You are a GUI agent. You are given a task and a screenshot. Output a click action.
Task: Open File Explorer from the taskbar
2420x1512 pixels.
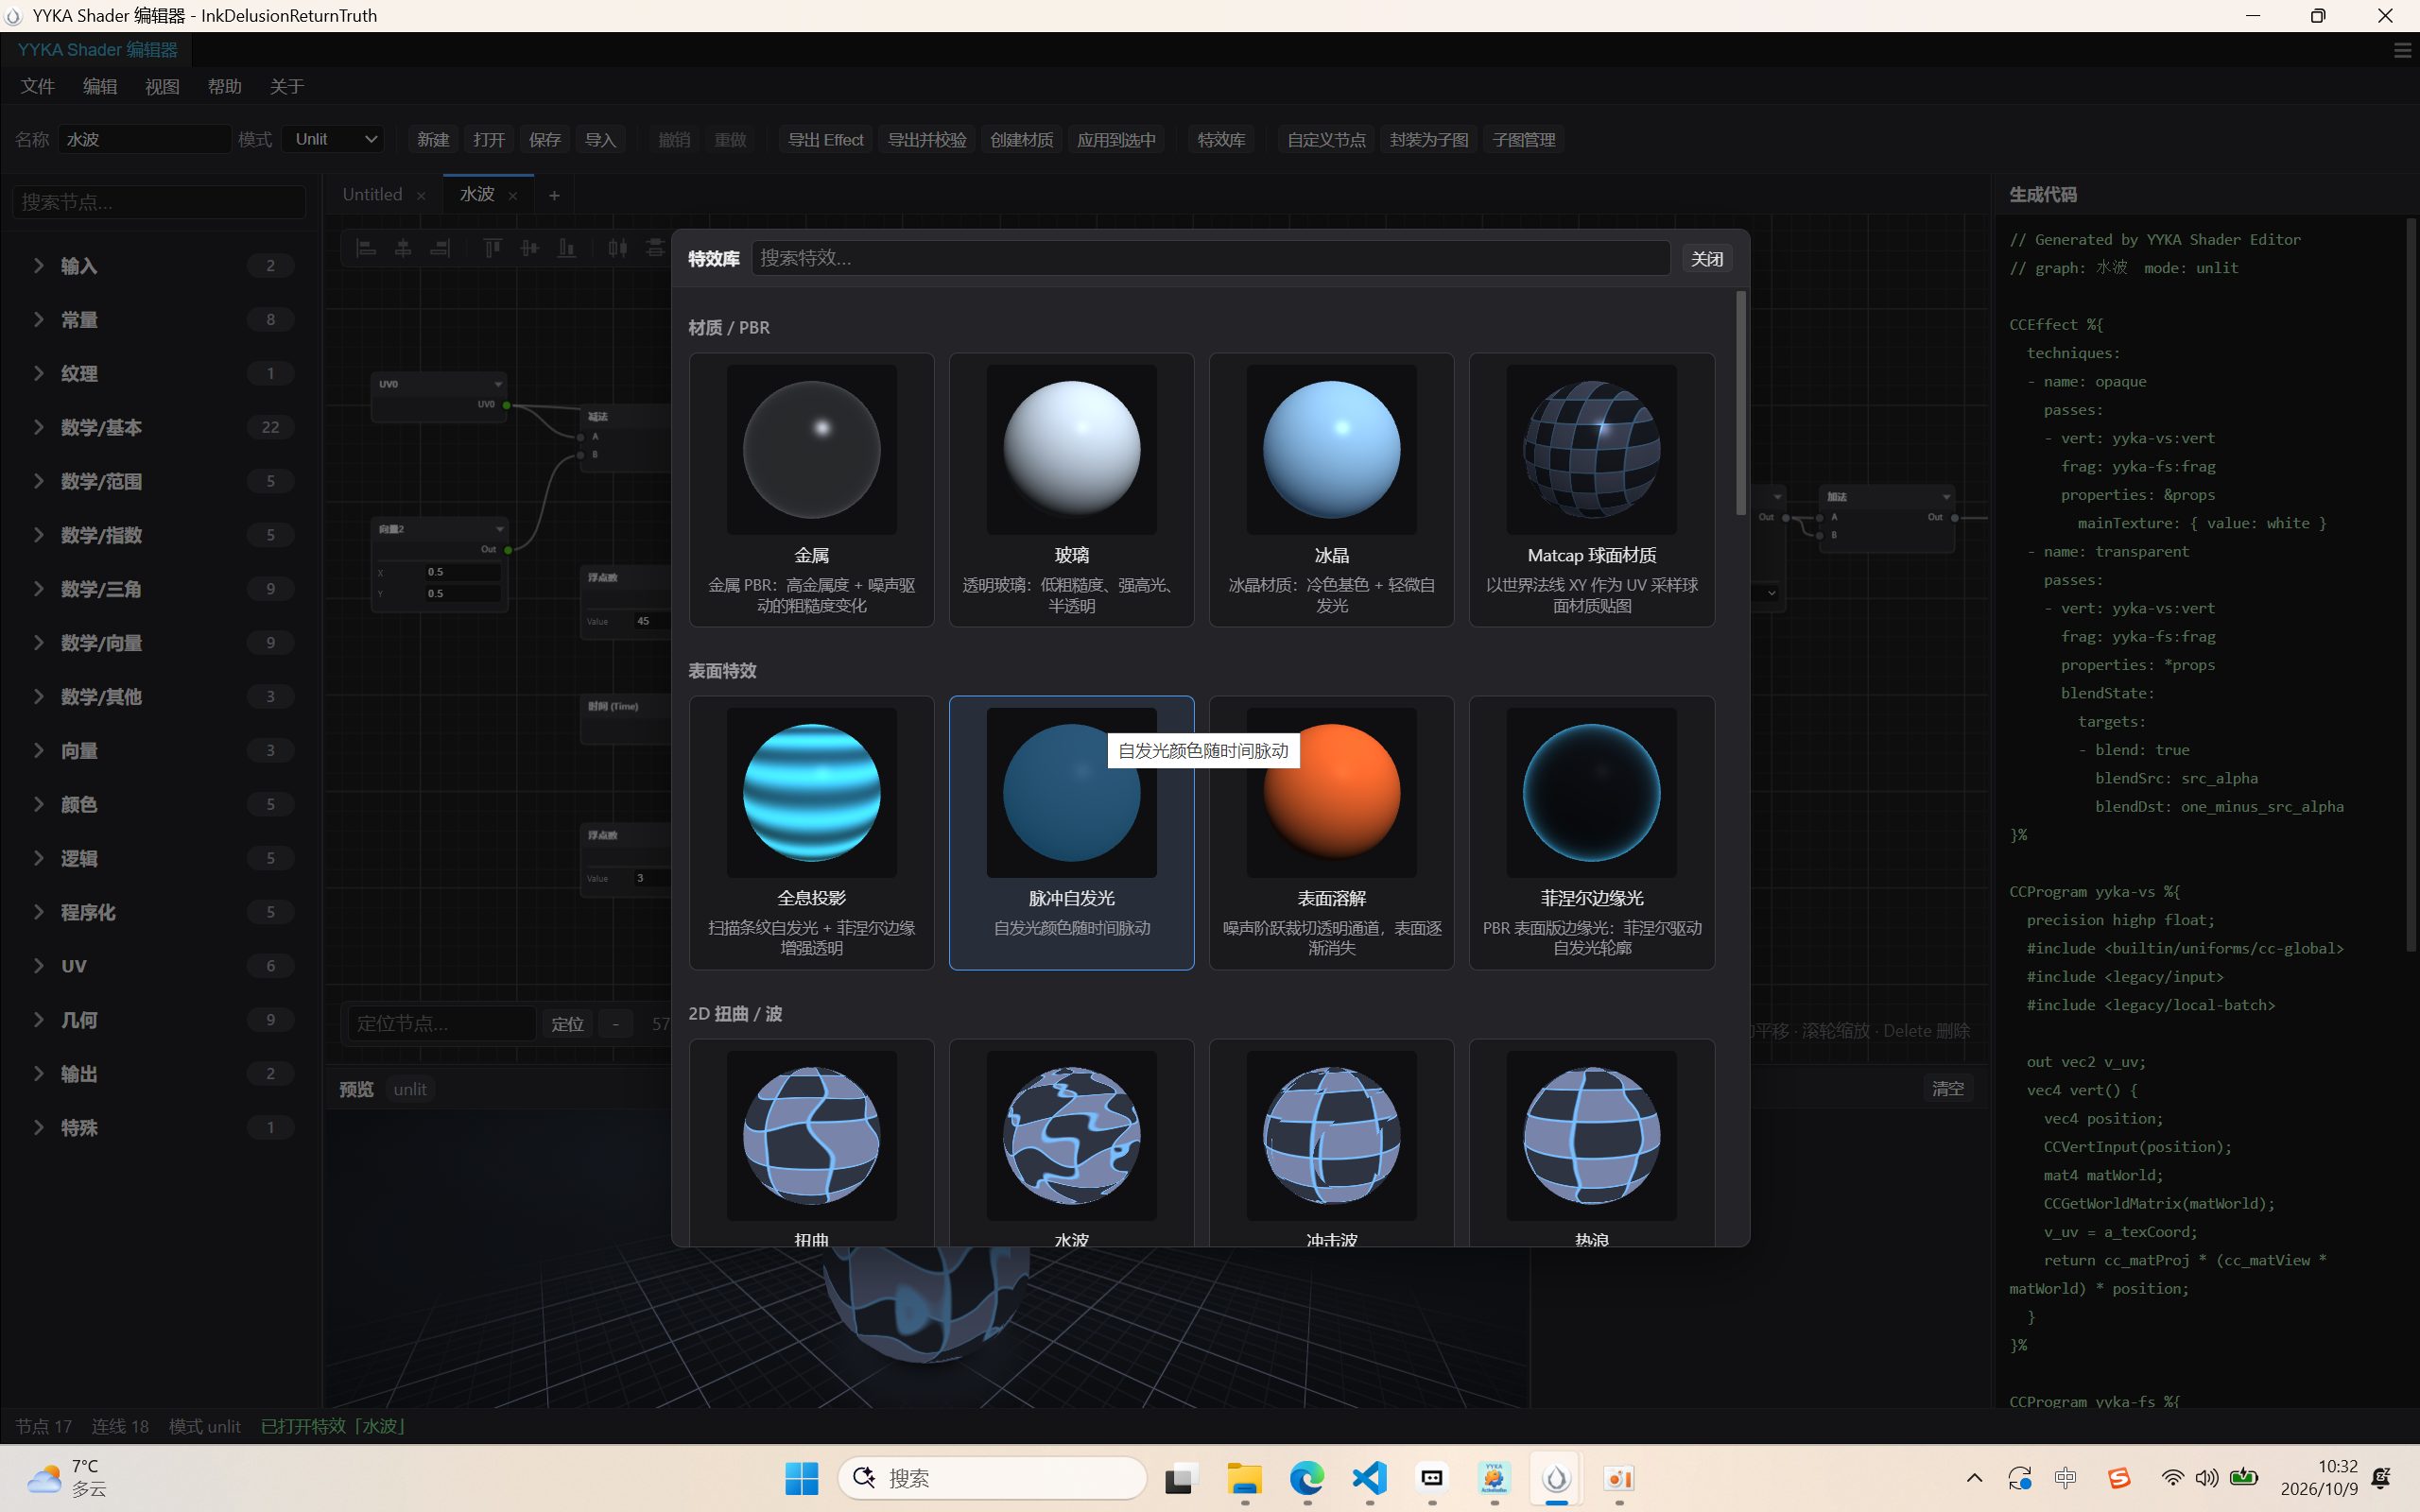1245,1478
